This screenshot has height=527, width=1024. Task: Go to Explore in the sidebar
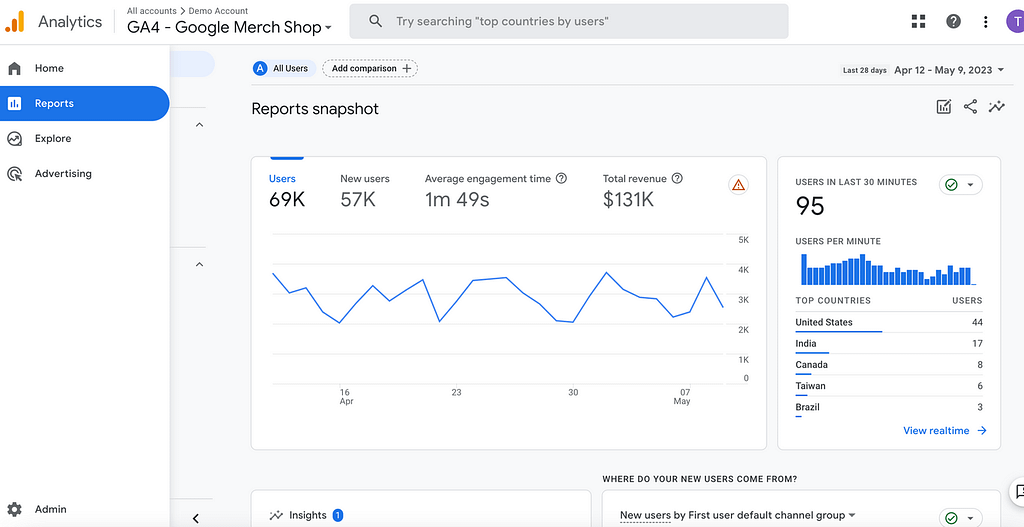pos(53,139)
